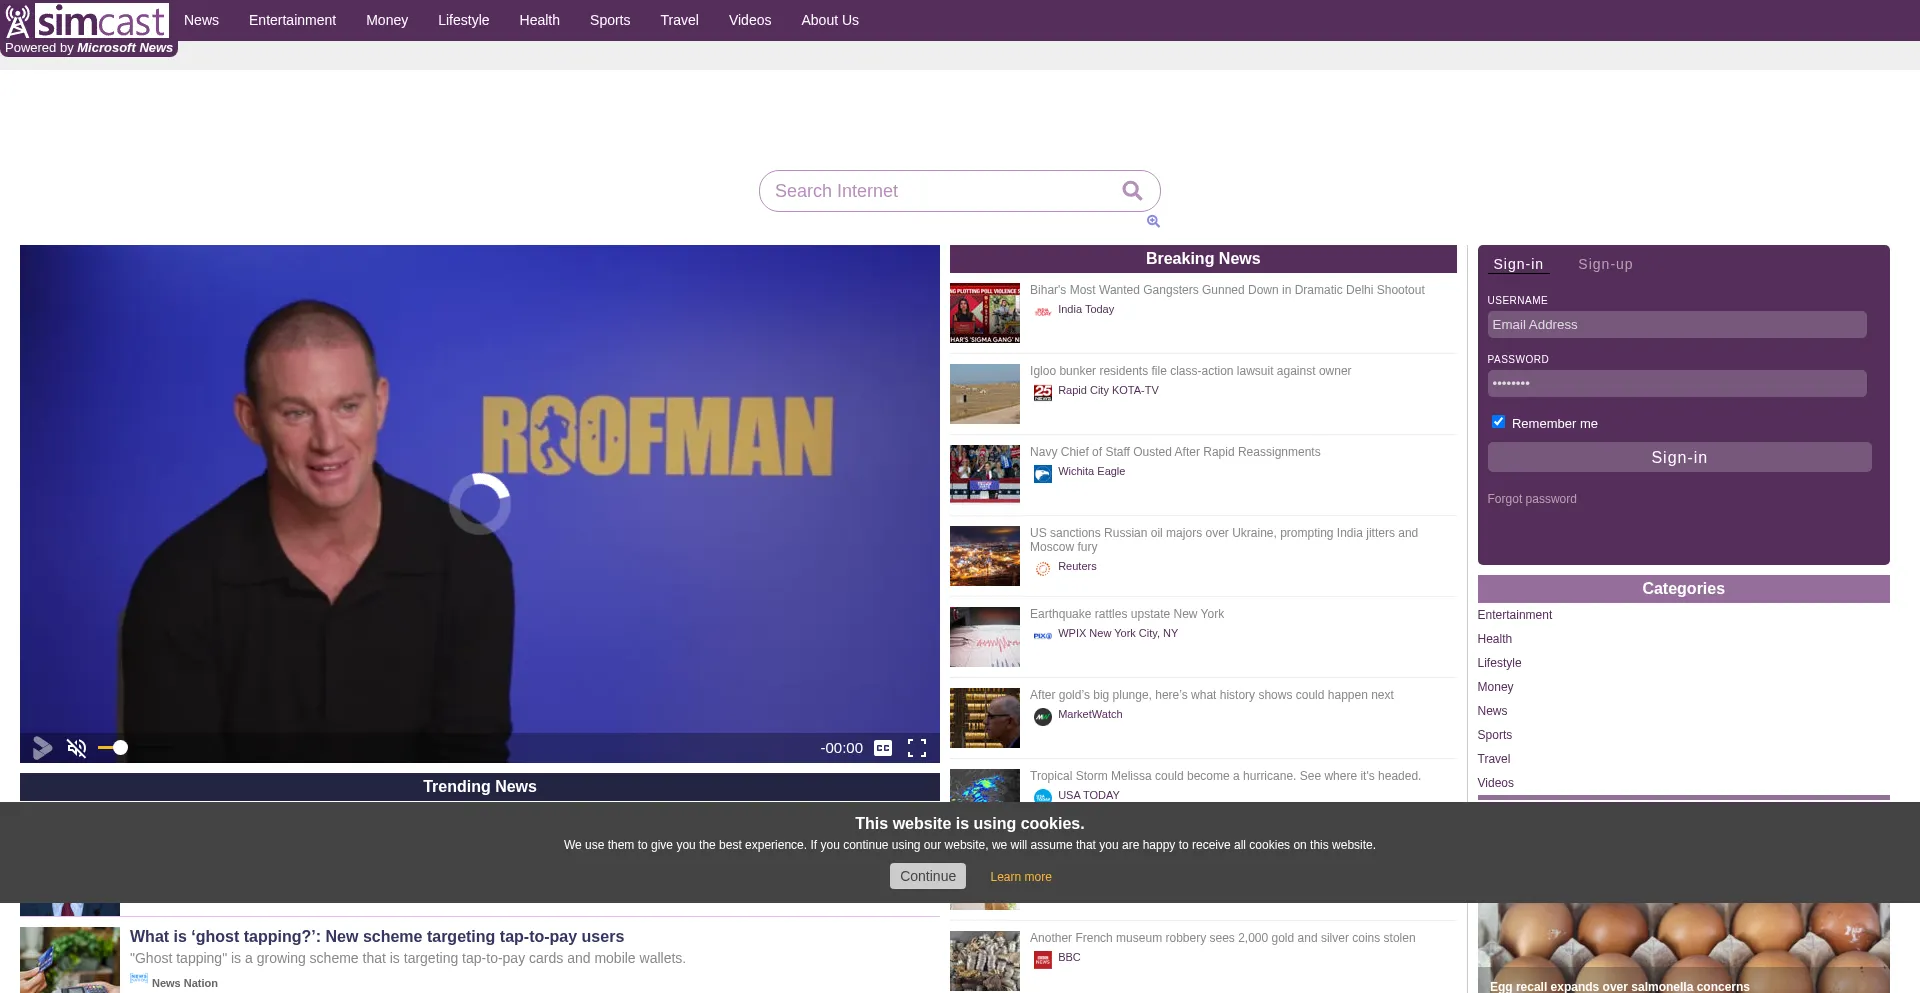This screenshot has height=993, width=1920.
Task: Click the small zoom icon below search
Action: click(1153, 222)
